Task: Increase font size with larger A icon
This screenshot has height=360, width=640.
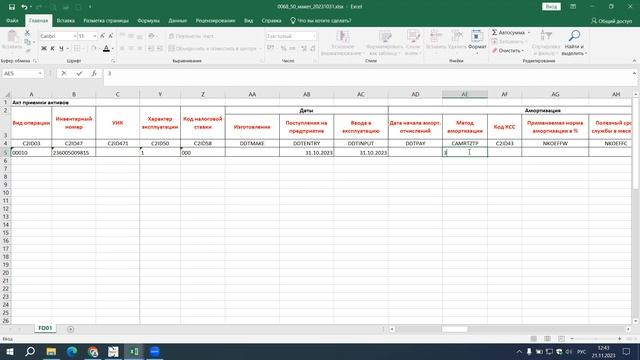Action: click(102, 36)
